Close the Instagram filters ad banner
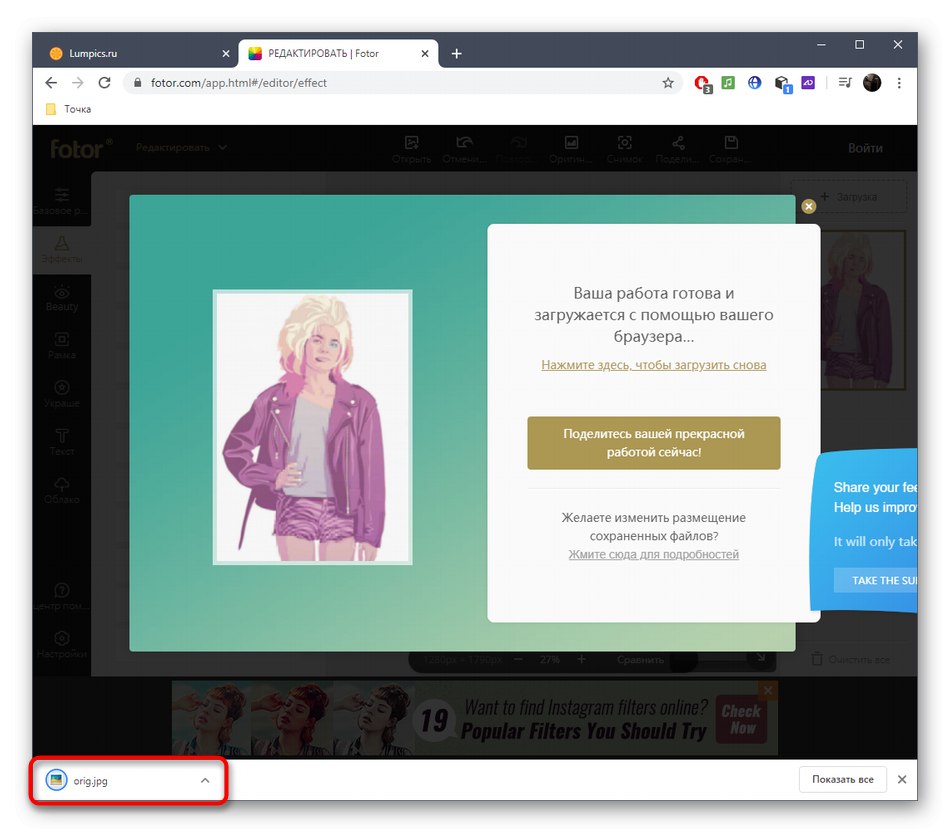 [768, 690]
